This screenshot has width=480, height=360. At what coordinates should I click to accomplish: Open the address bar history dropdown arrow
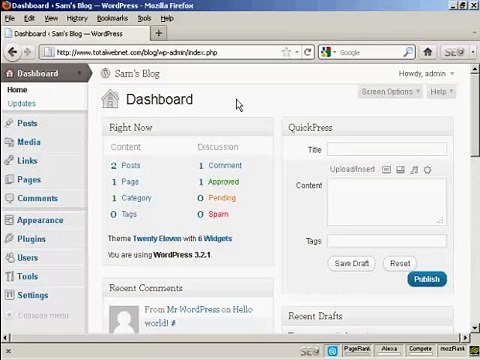click(x=297, y=52)
